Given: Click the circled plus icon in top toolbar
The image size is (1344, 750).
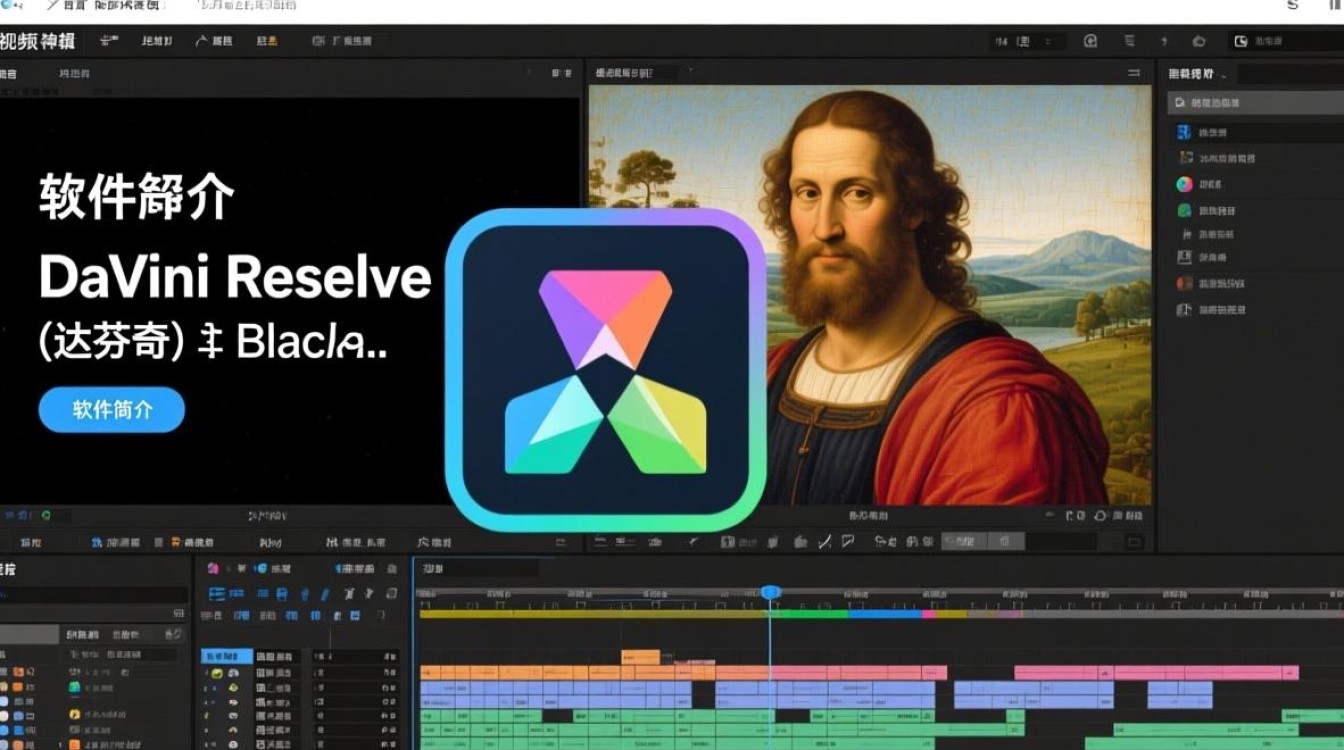Looking at the screenshot, I should tap(1090, 41).
